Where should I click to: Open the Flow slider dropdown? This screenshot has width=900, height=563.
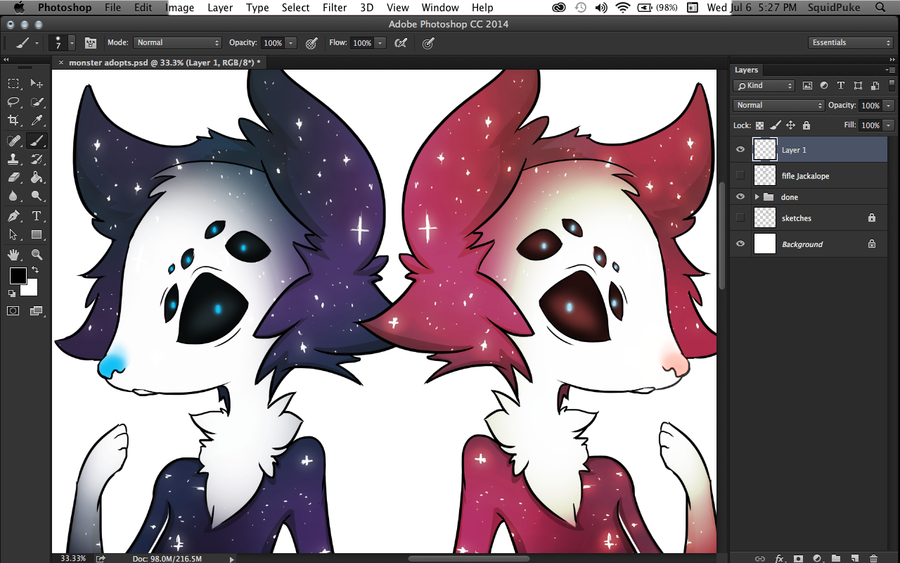pyautogui.click(x=380, y=43)
